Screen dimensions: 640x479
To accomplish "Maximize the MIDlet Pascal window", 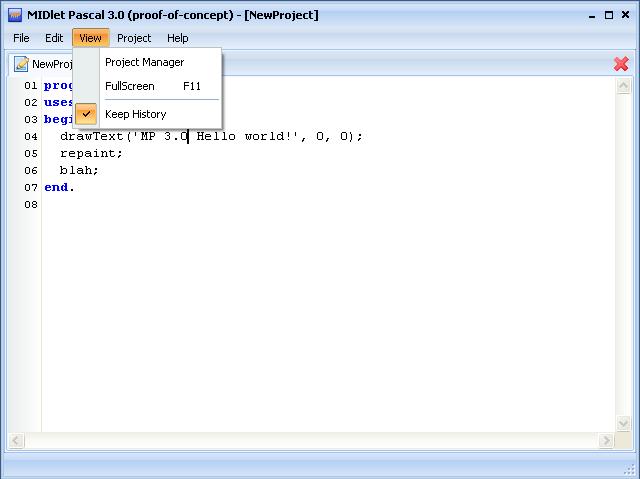I will click(x=607, y=14).
